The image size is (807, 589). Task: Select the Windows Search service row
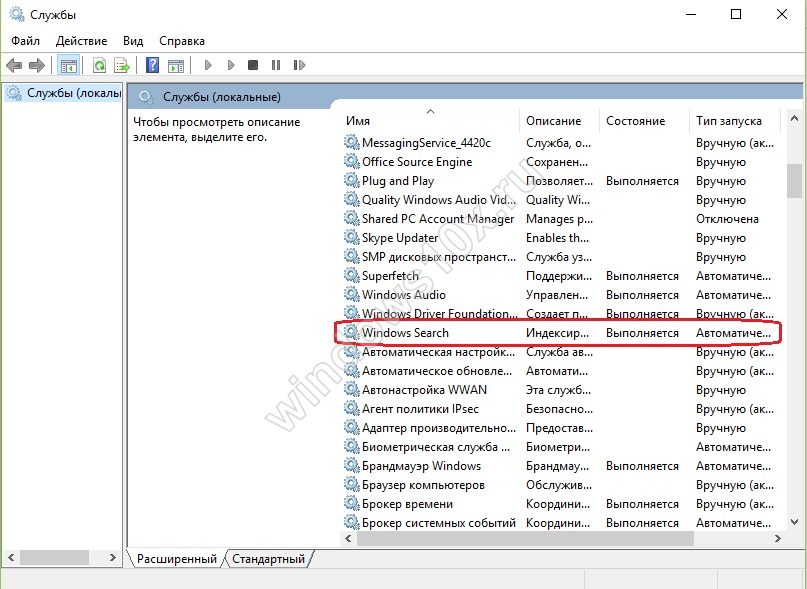405,333
